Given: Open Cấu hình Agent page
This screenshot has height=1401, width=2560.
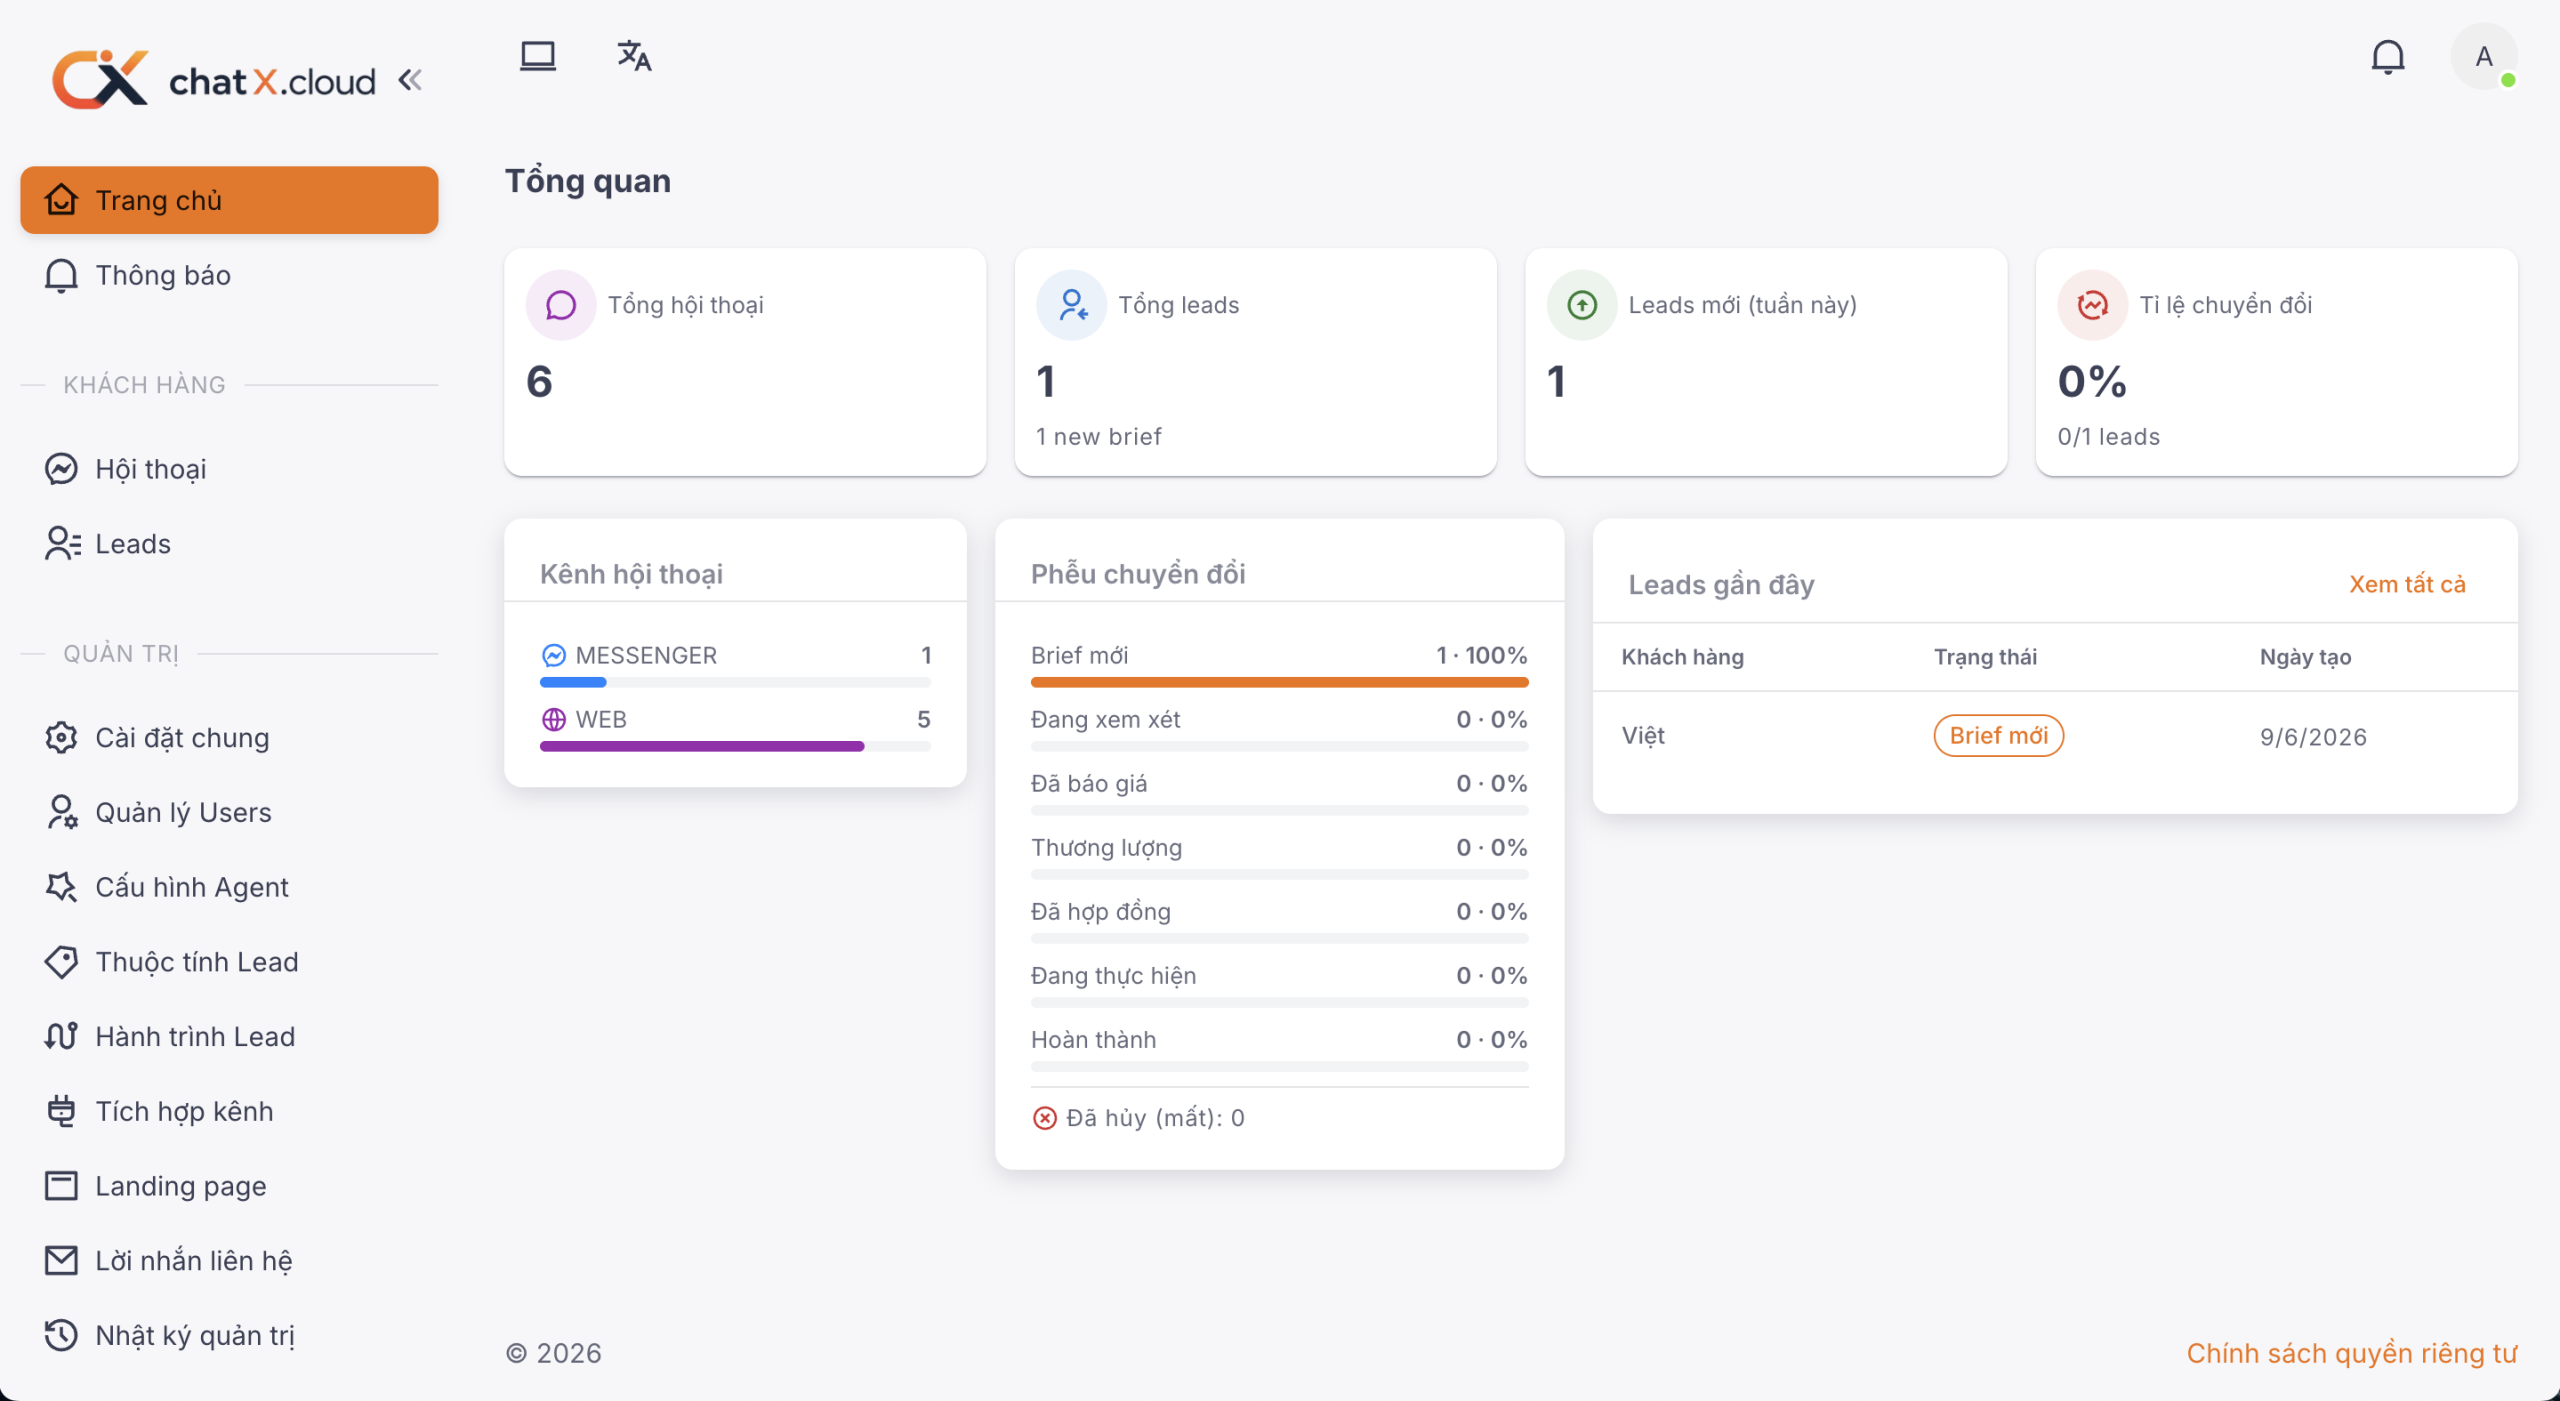Looking at the screenshot, I should pyautogui.click(x=229, y=887).
